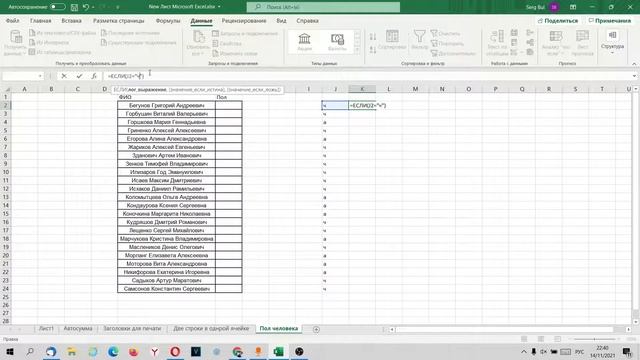Click the Пол header cell

[229, 97]
